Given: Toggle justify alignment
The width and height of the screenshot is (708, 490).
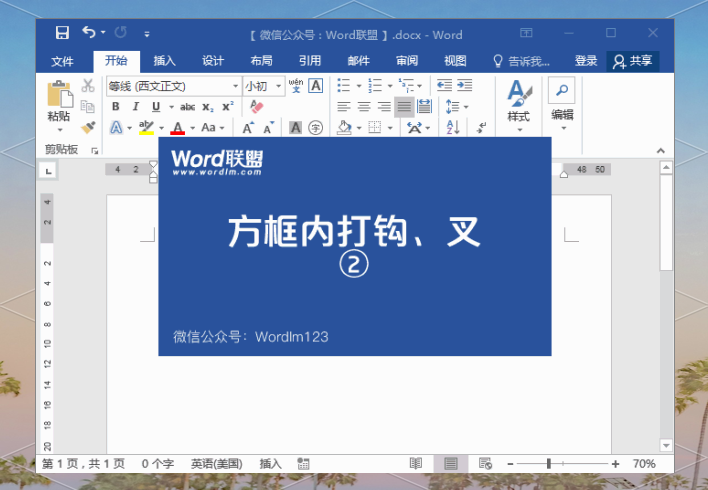Looking at the screenshot, I should (404, 107).
